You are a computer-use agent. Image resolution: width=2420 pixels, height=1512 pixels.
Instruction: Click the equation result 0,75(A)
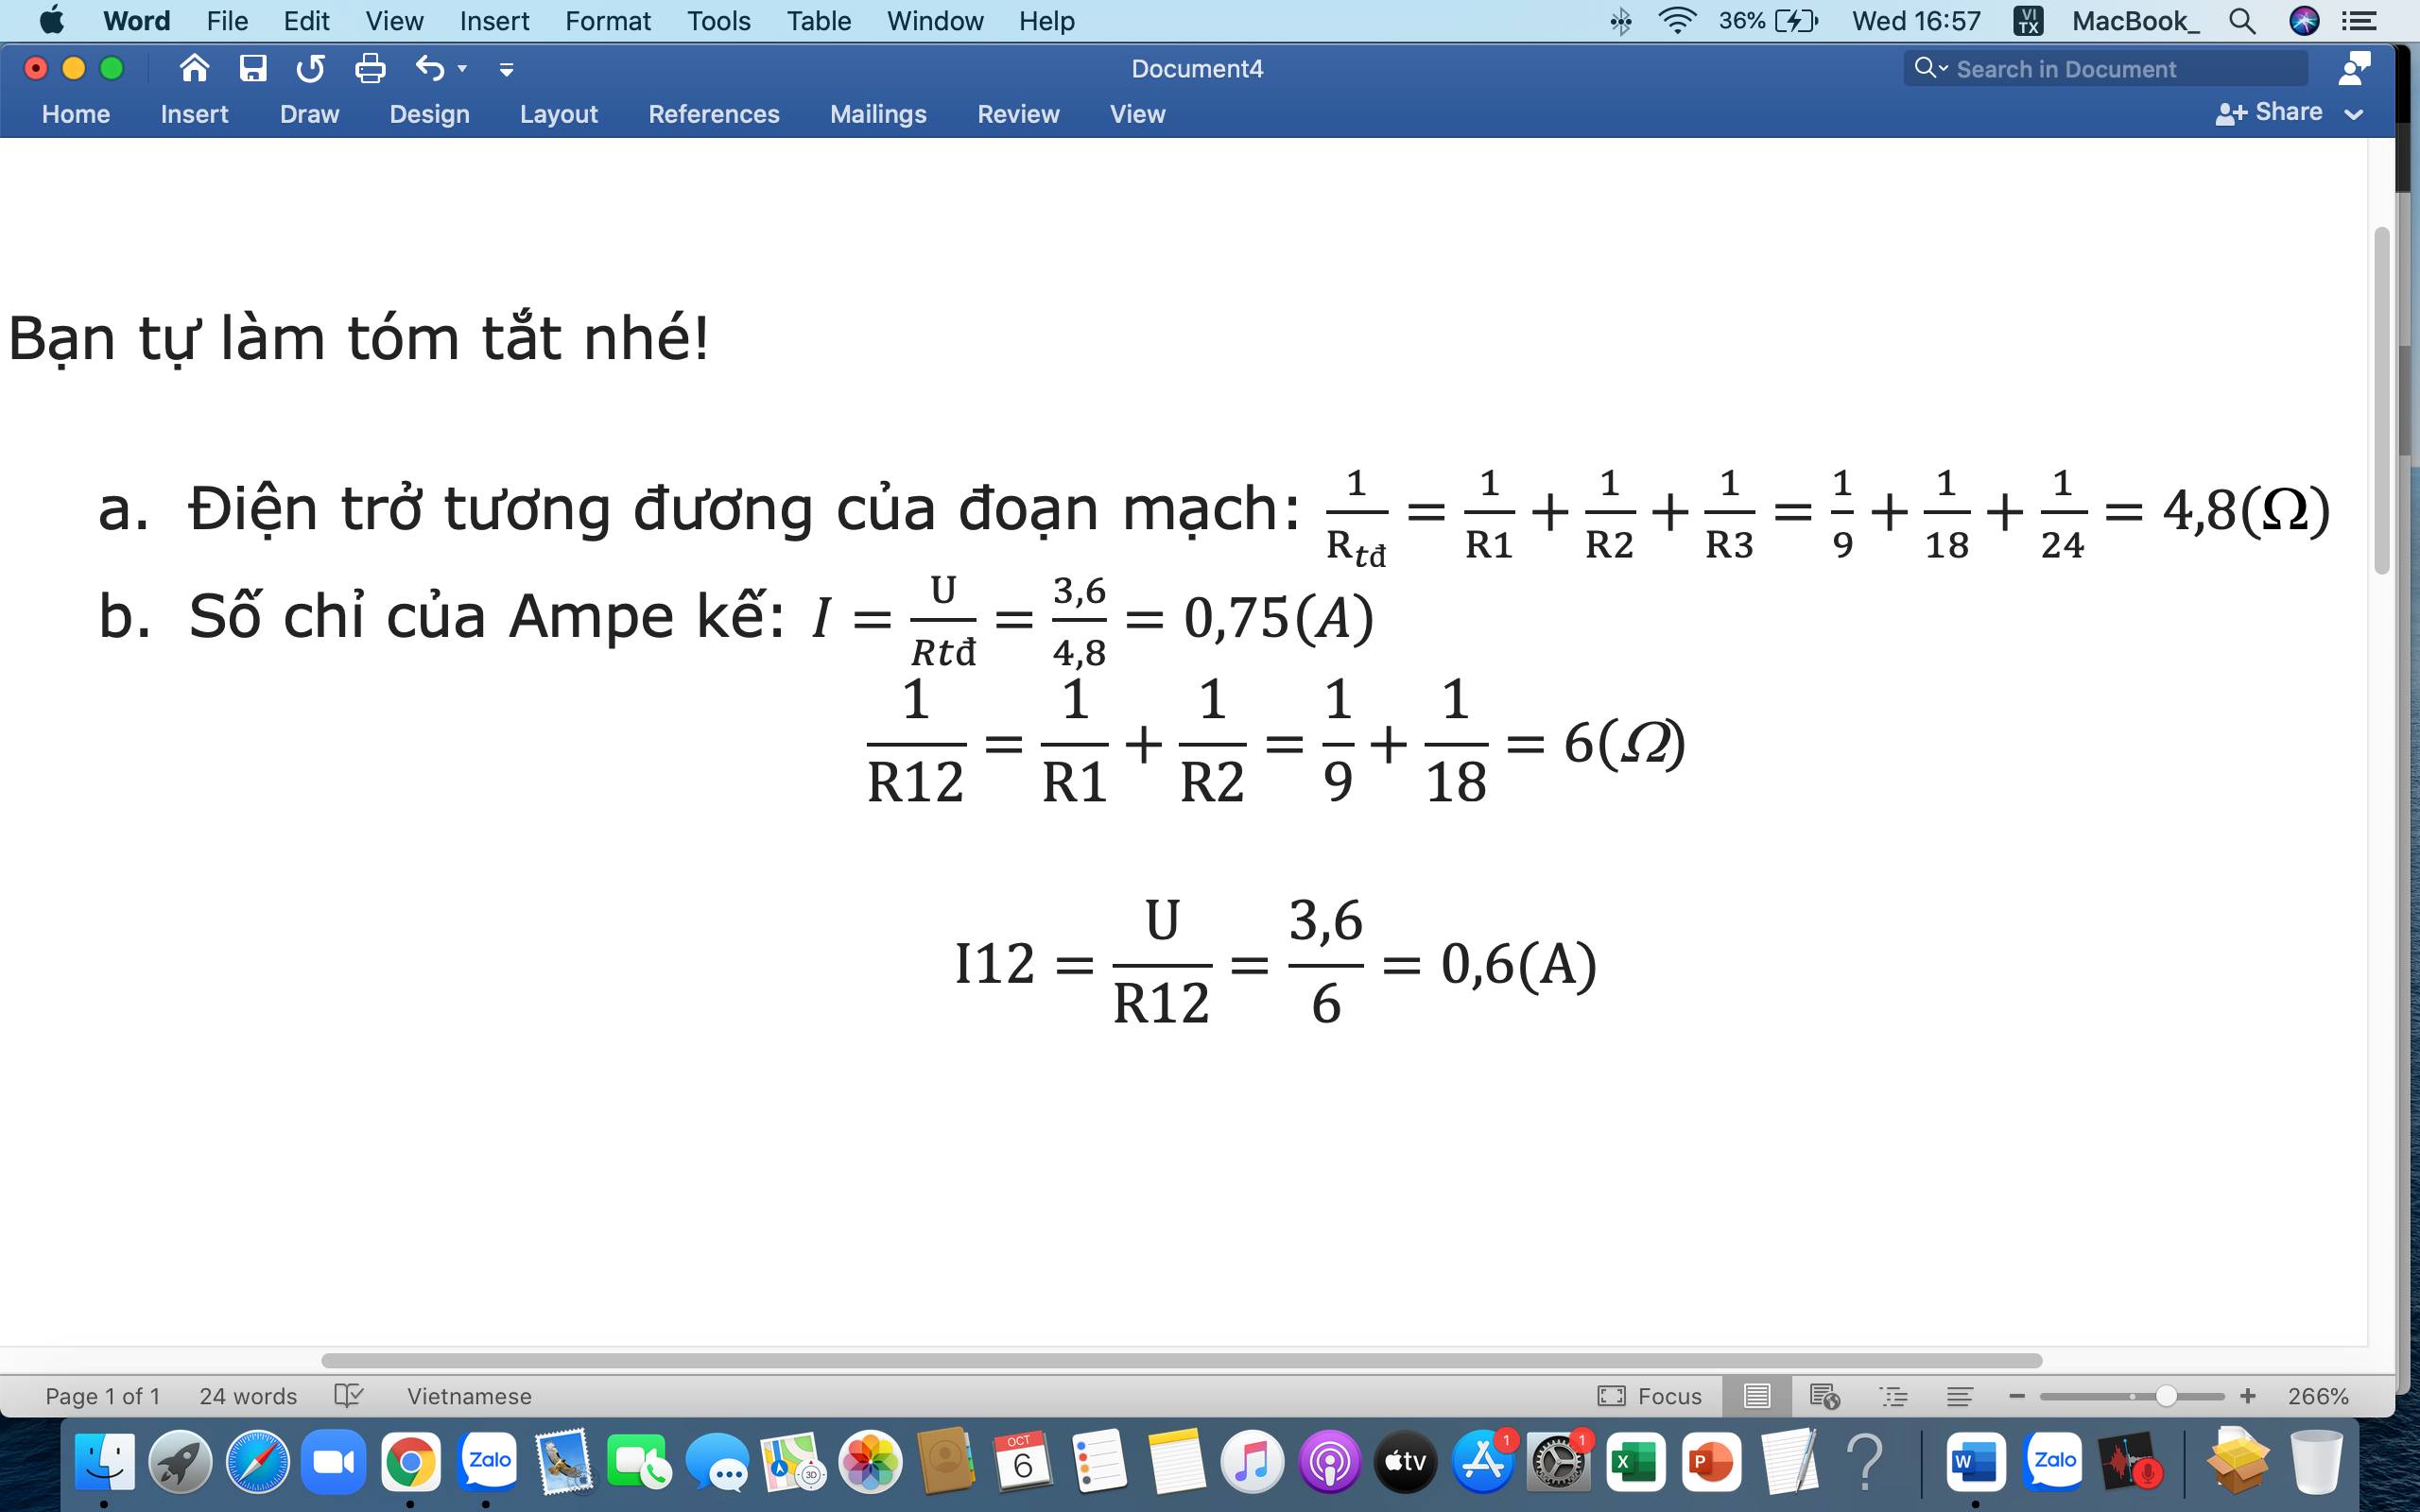1278,618
